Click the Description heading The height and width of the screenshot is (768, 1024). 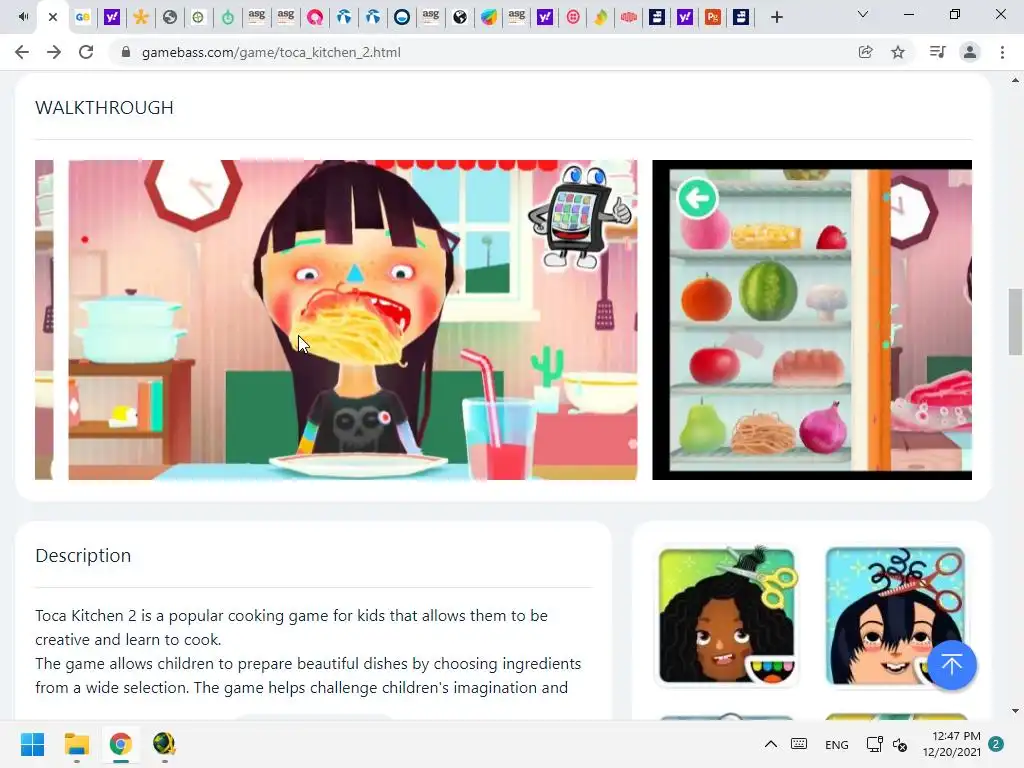[83, 556]
